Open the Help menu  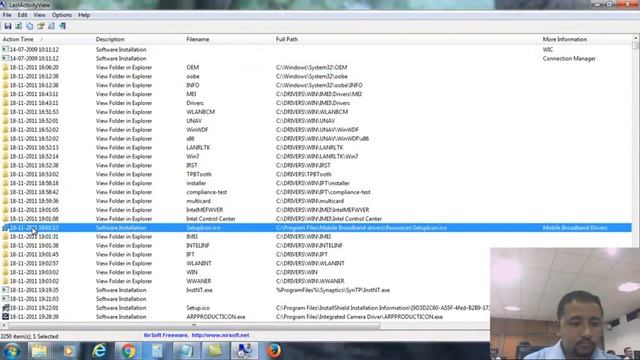(x=84, y=15)
